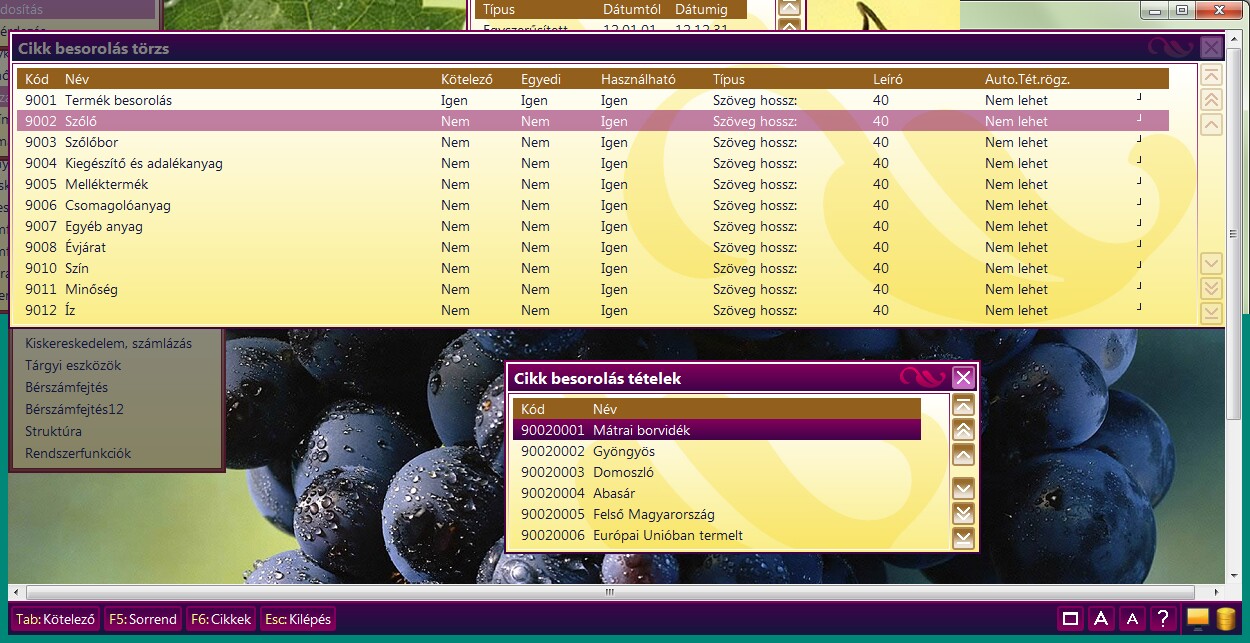The image size is (1250, 643).
Task: Open Bérszámfejtés12 menu item
Action: [74, 409]
